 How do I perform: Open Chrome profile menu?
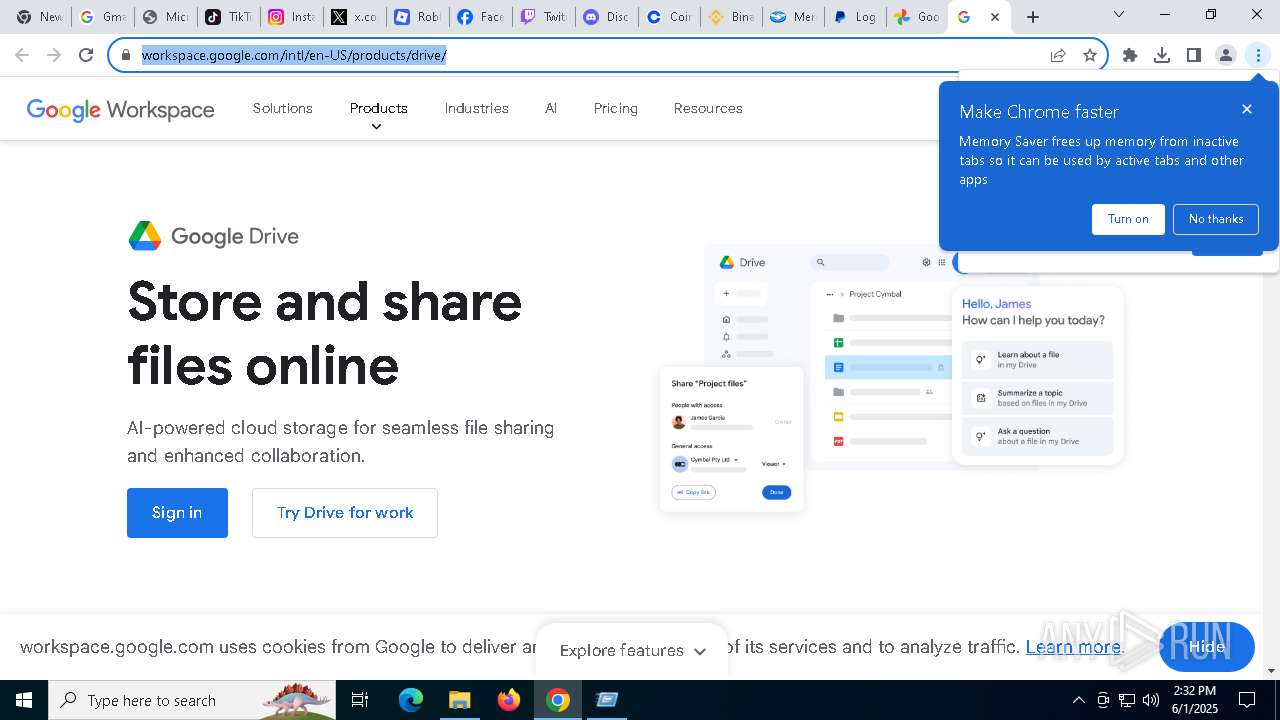(x=1226, y=55)
